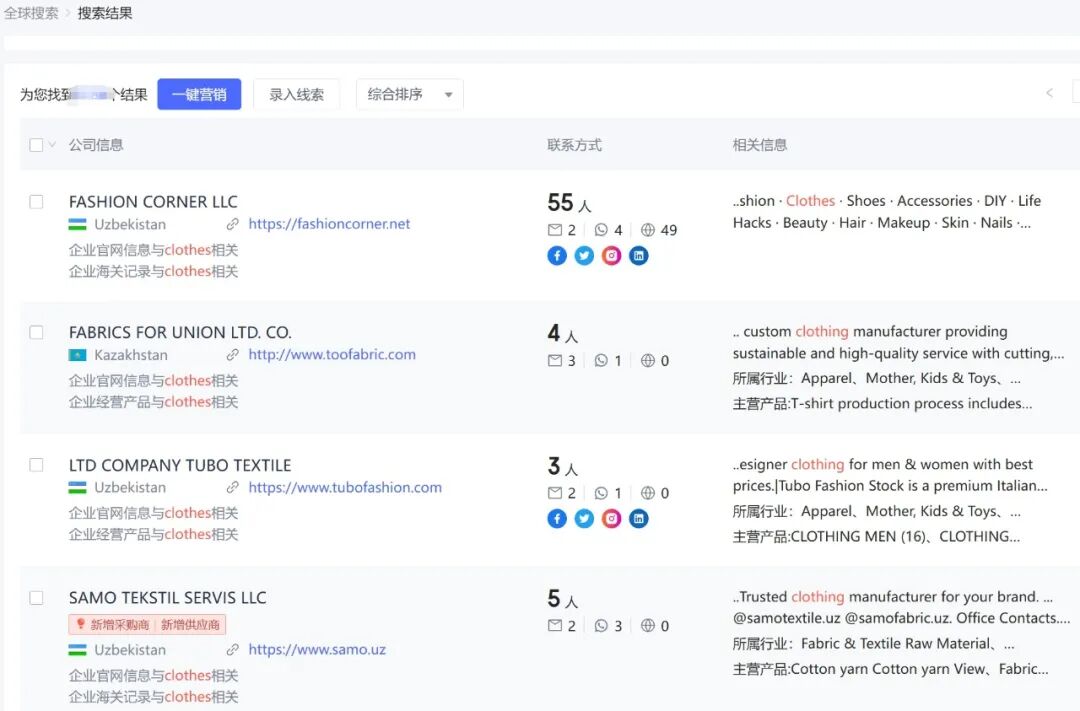The image size is (1080, 711).
Task: Click the 一键营销 button
Action: [x=199, y=94]
